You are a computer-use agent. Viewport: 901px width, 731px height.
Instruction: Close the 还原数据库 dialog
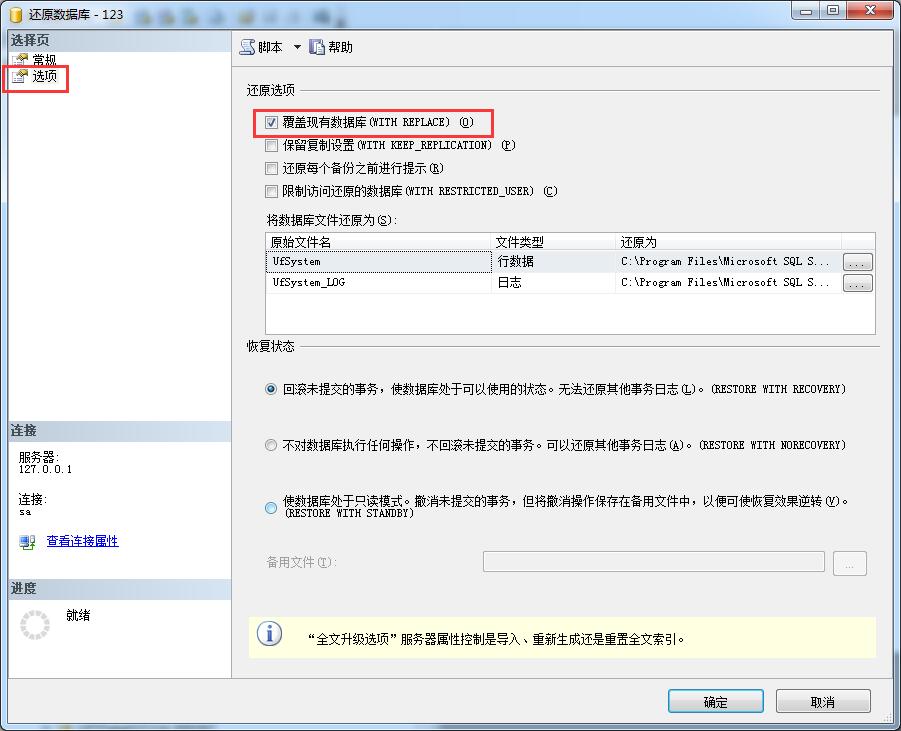pyautogui.click(x=871, y=10)
